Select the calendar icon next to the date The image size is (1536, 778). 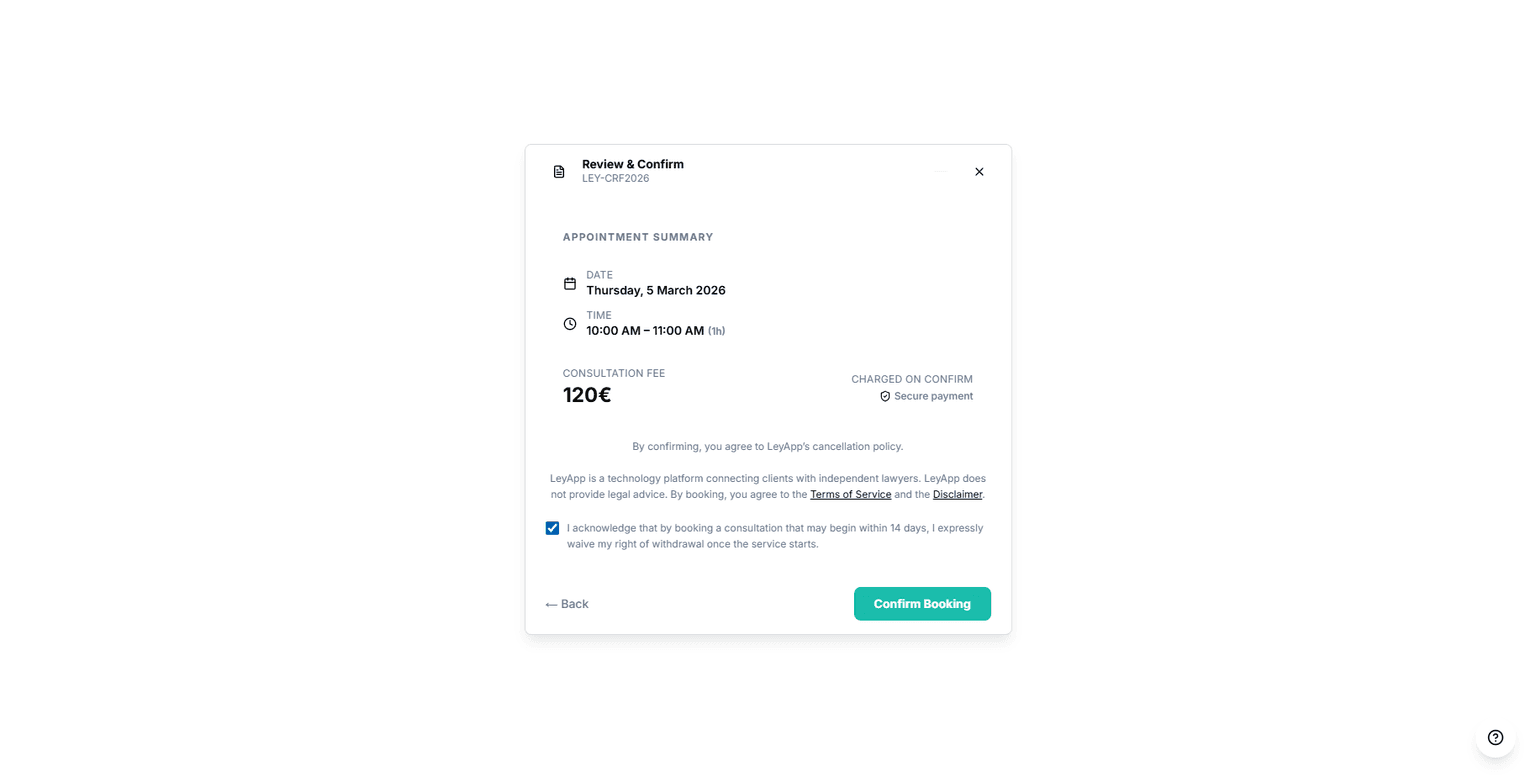570,283
